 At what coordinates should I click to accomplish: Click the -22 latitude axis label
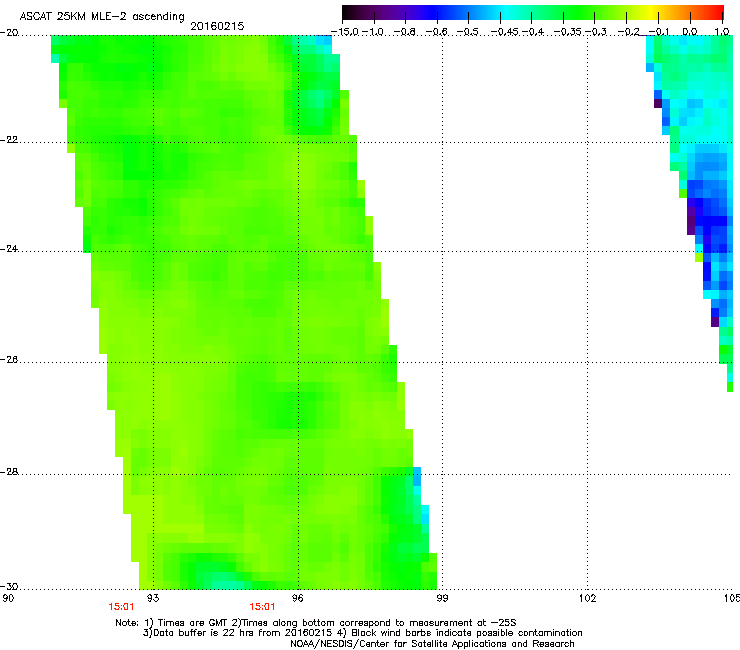click(x=9, y=140)
